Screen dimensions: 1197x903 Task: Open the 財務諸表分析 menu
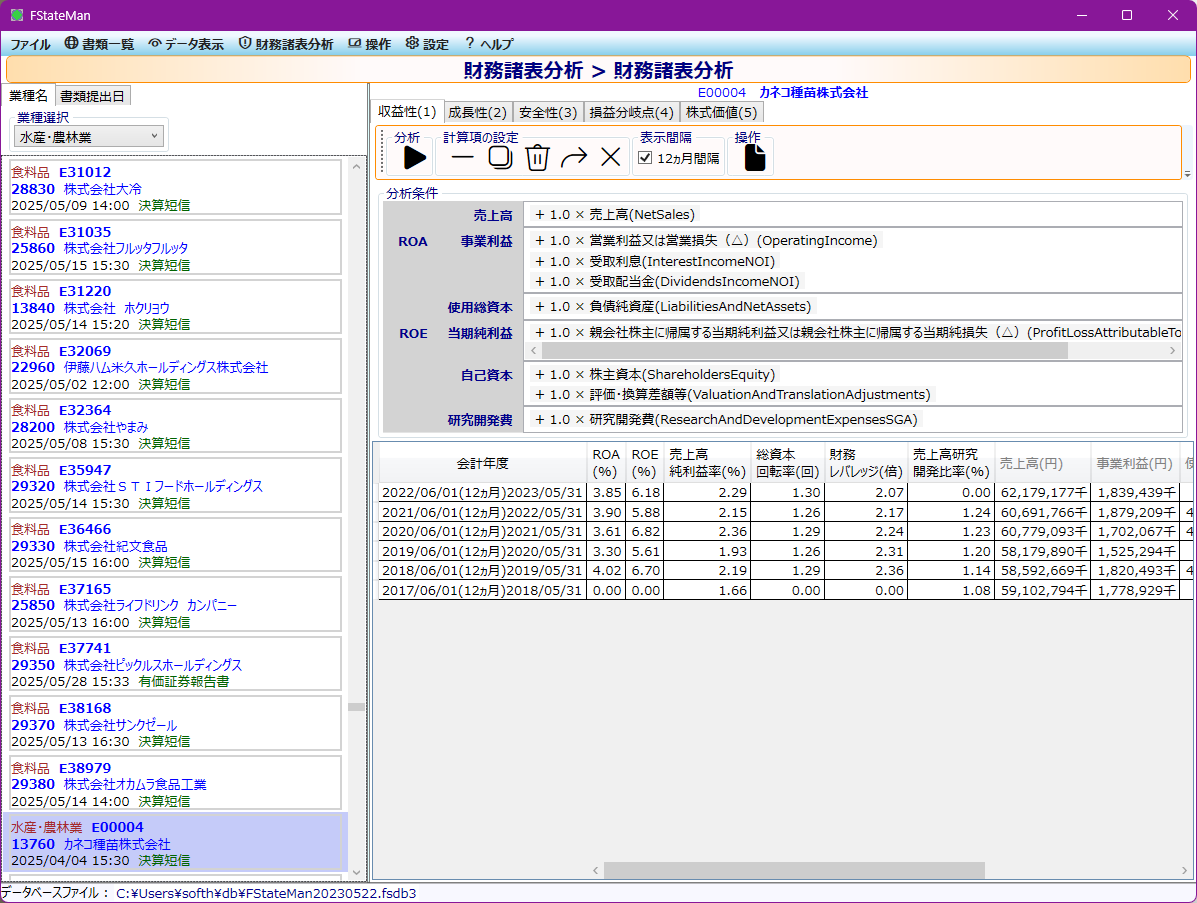click(x=286, y=44)
